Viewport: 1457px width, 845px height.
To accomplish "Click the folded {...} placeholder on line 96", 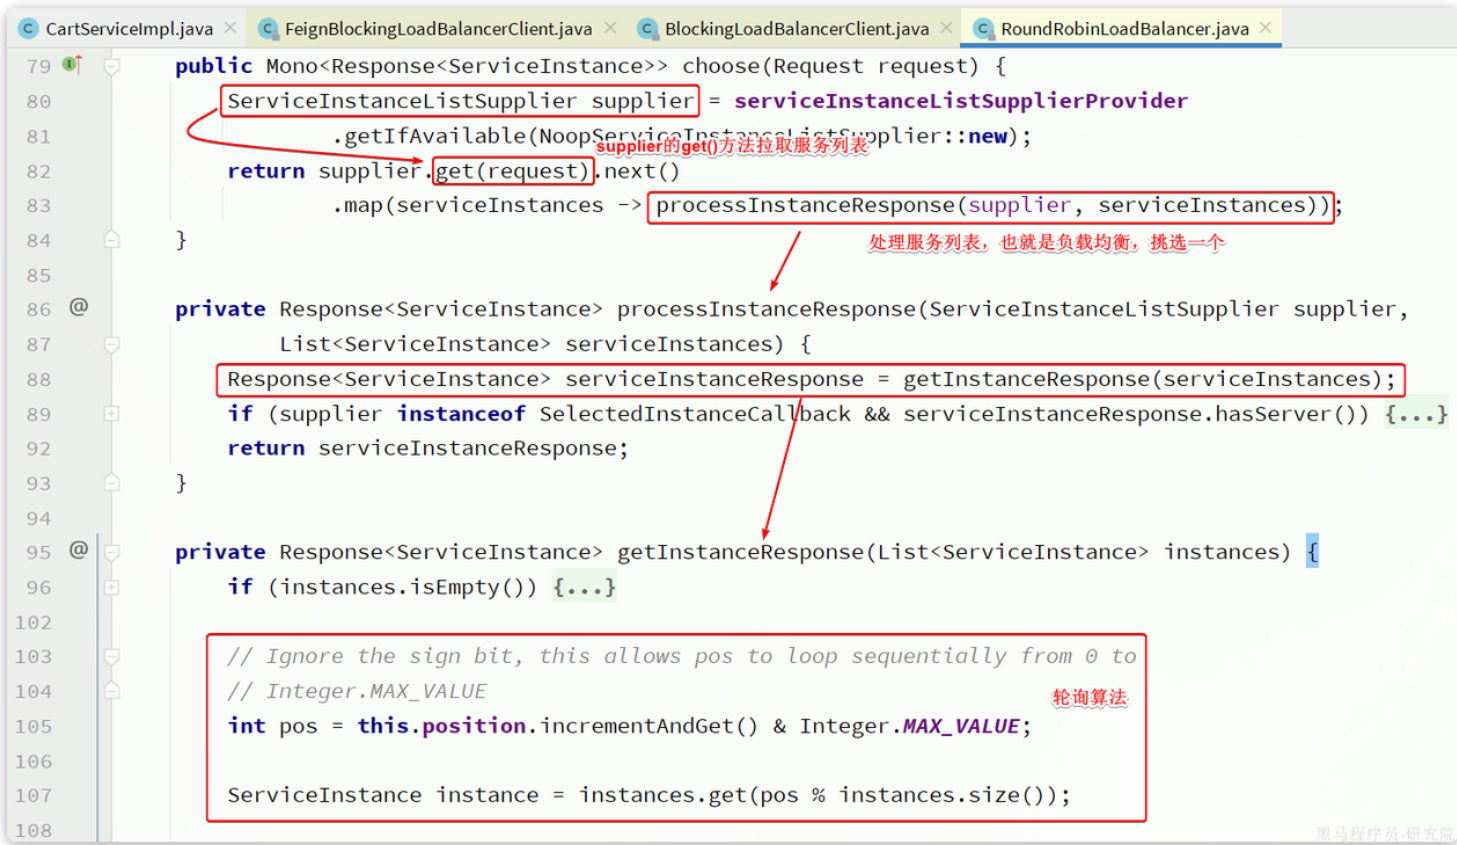I will click(584, 587).
